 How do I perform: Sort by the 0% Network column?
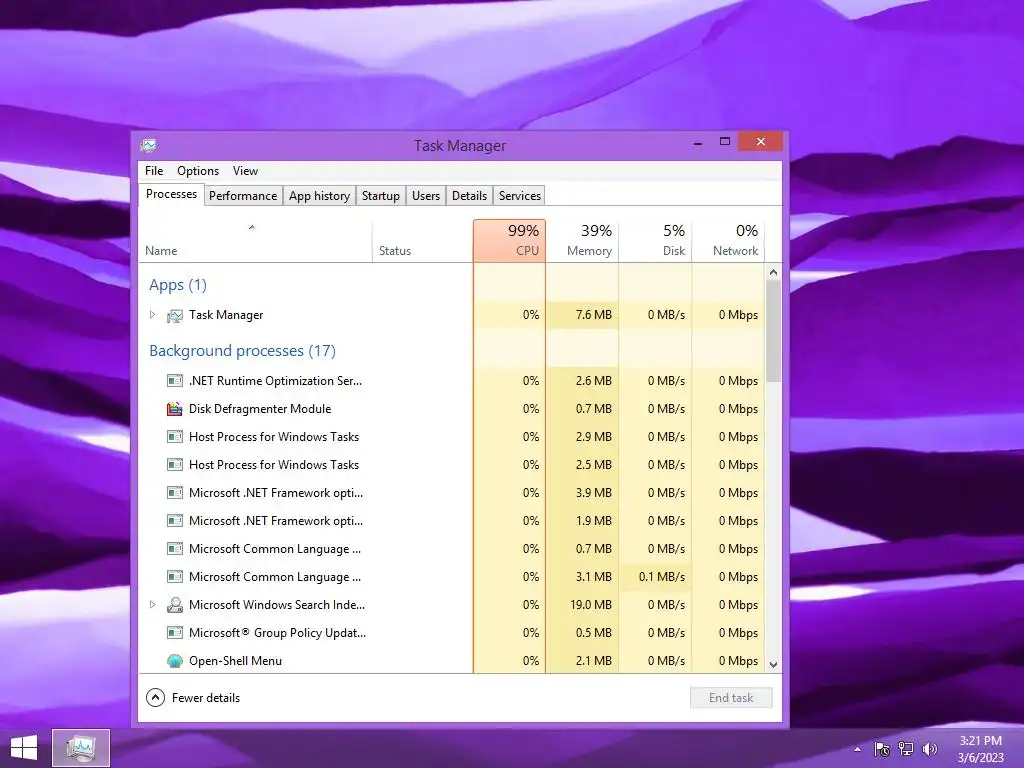(x=728, y=241)
